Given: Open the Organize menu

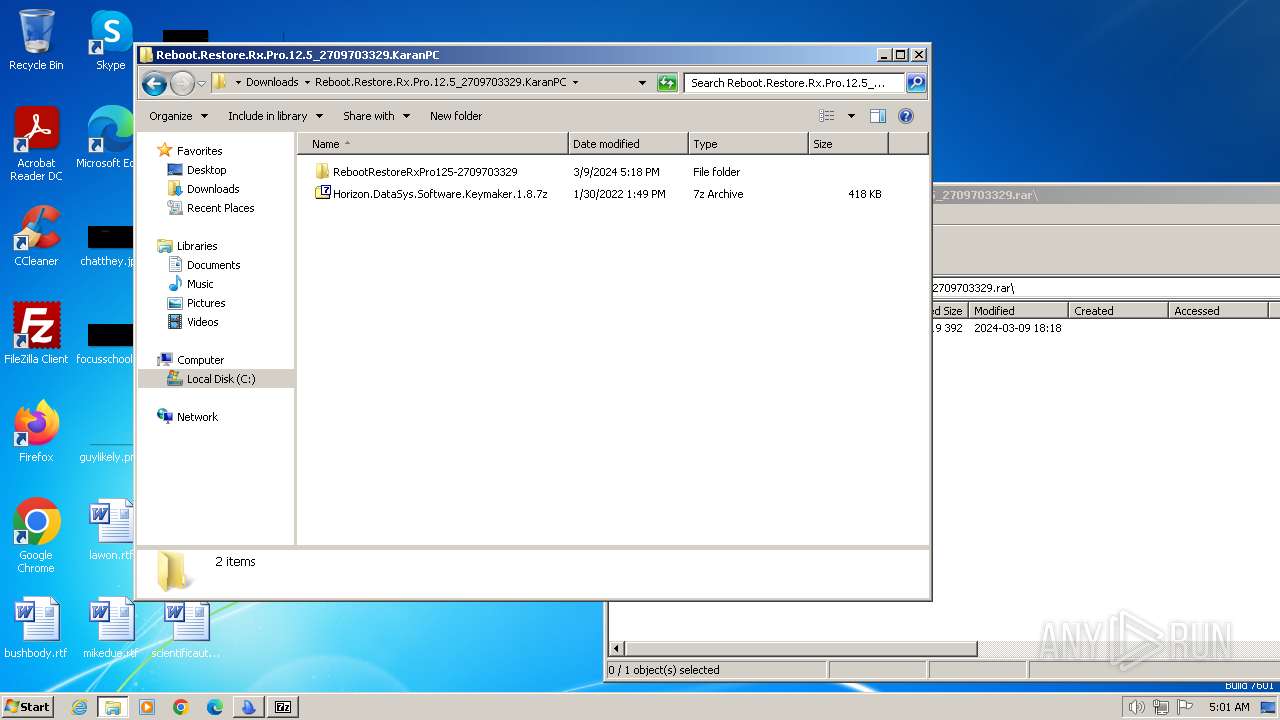Looking at the screenshot, I should coord(178,116).
